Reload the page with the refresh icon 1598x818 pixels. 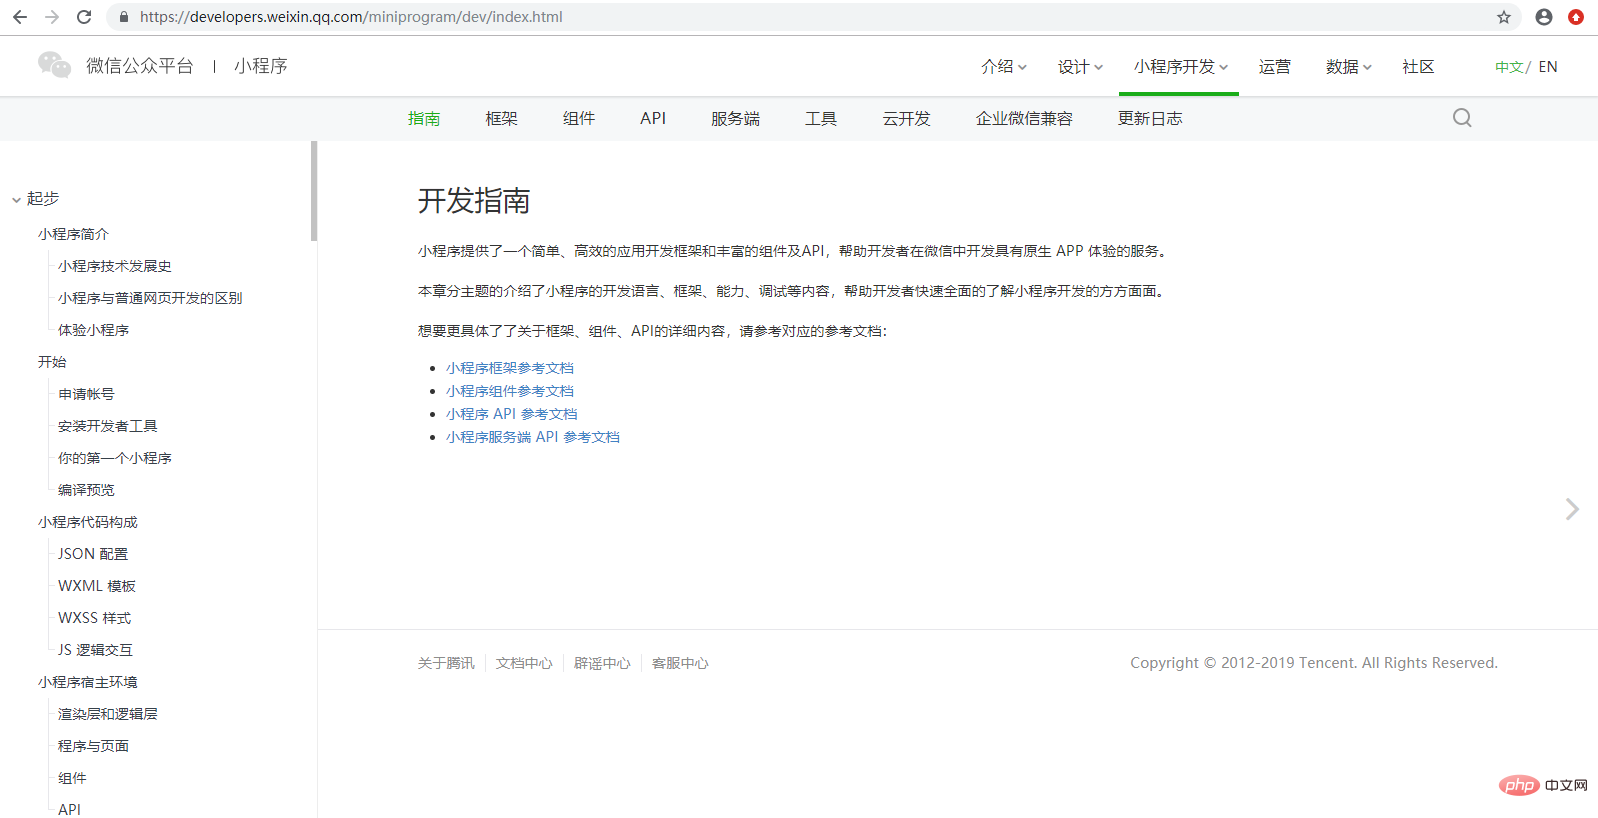84,17
